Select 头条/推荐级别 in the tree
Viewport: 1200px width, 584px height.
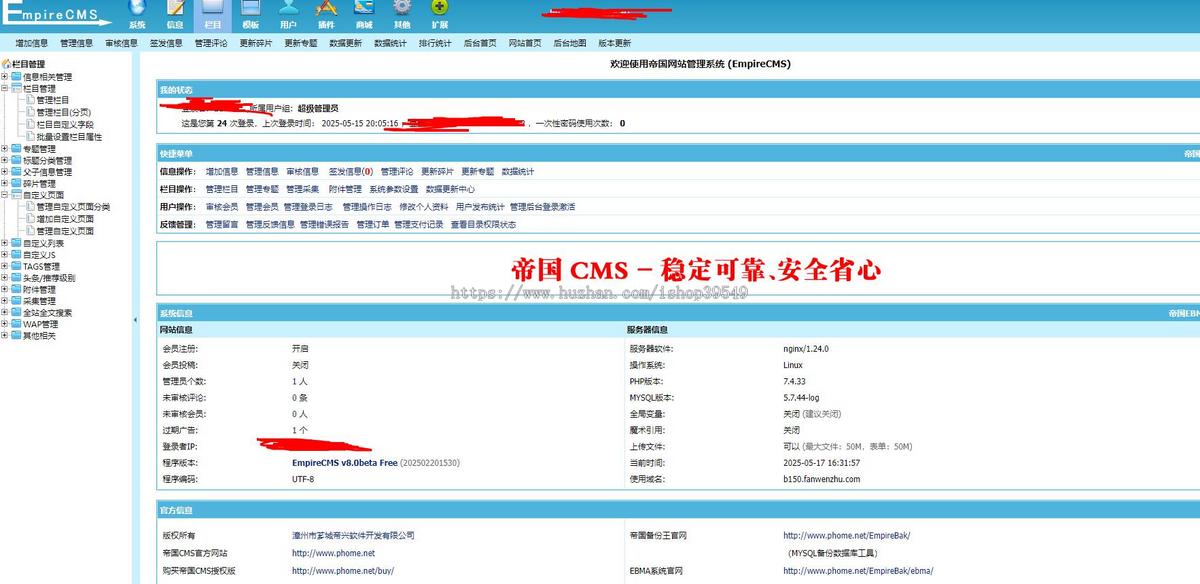point(48,278)
